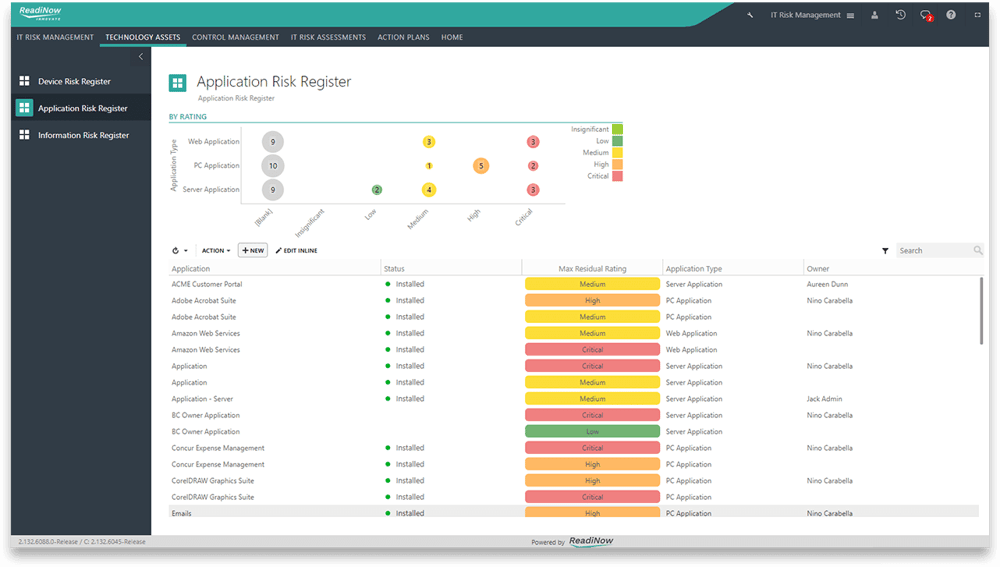Click into the Search input field

click(x=934, y=250)
